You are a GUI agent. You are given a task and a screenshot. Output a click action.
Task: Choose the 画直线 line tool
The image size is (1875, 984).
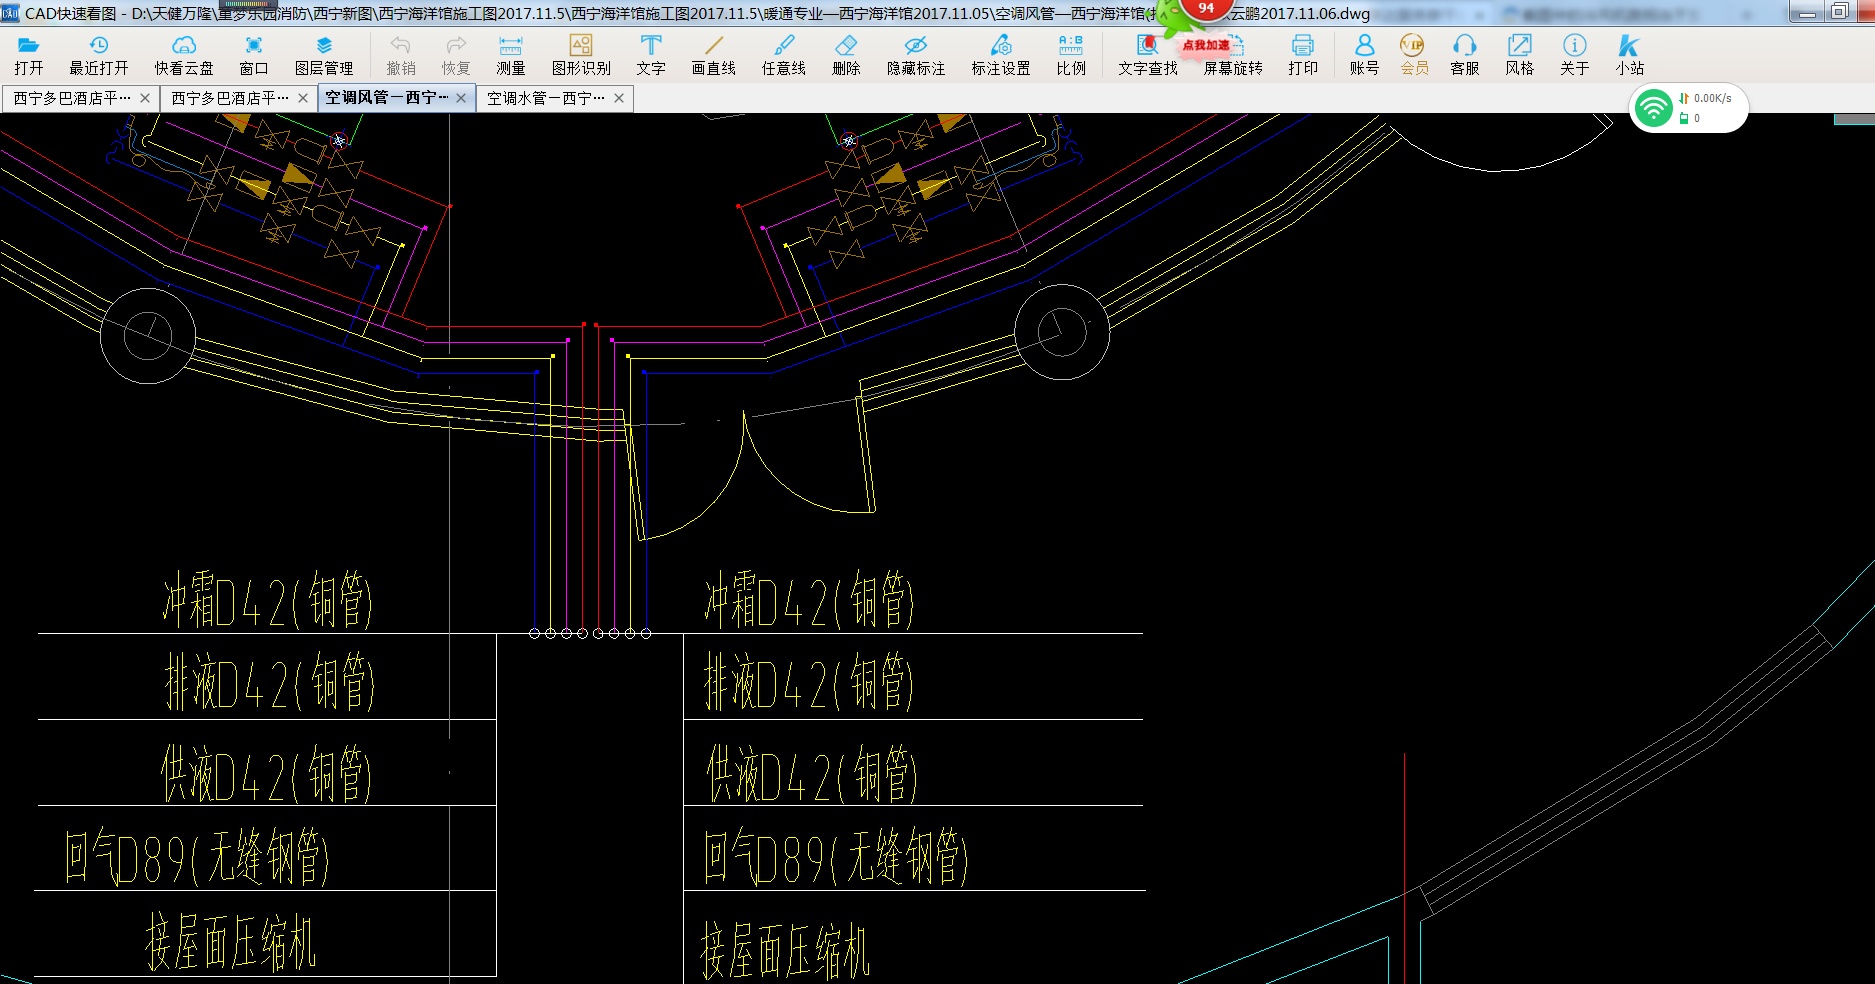pos(714,55)
